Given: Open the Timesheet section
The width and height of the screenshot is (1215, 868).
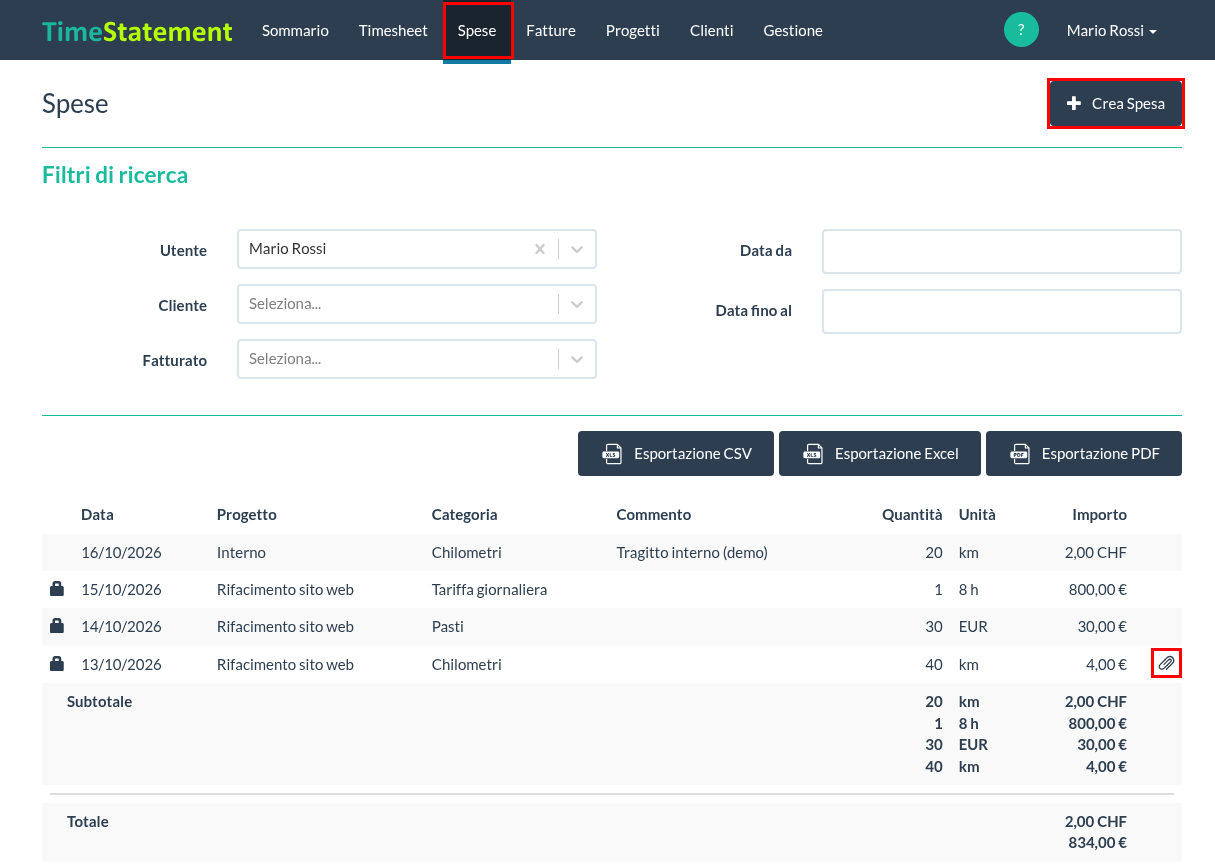Looking at the screenshot, I should pos(393,30).
